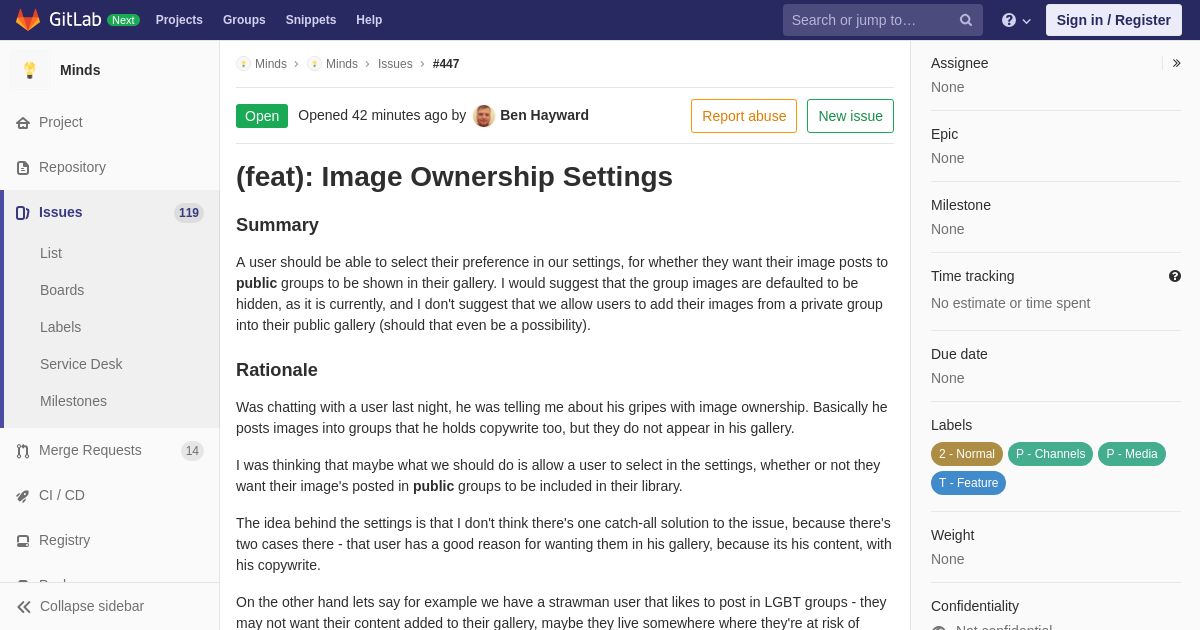Click the Minds project name in sidebar

(x=80, y=70)
